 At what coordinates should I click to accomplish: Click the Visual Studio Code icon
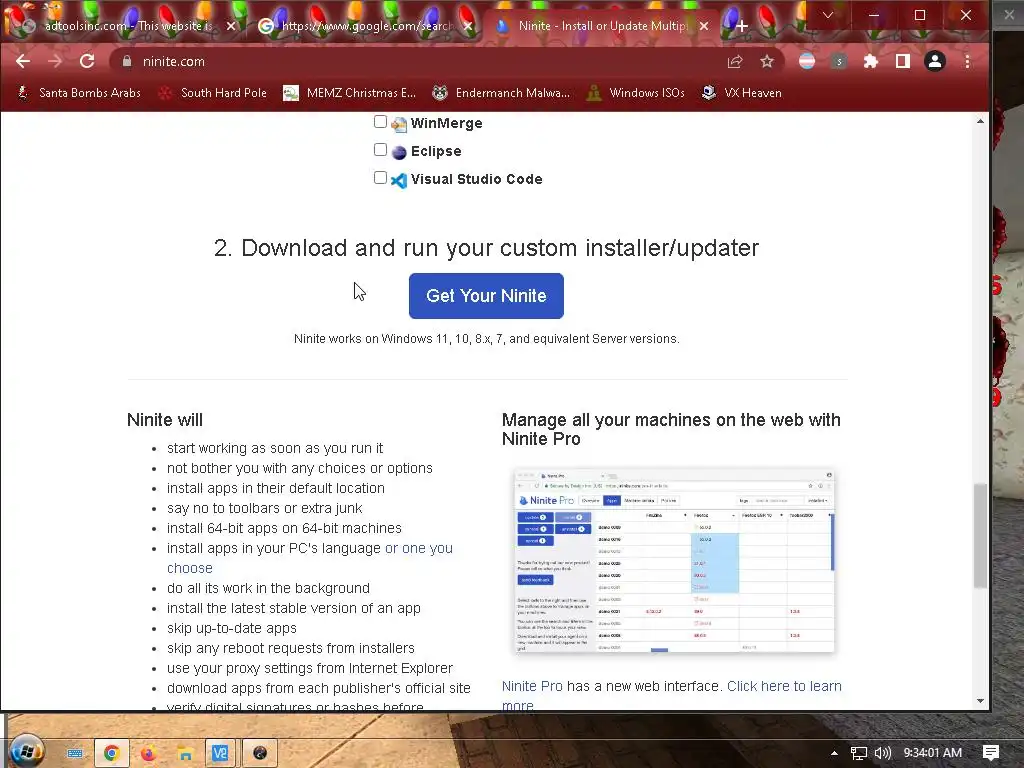(x=399, y=180)
